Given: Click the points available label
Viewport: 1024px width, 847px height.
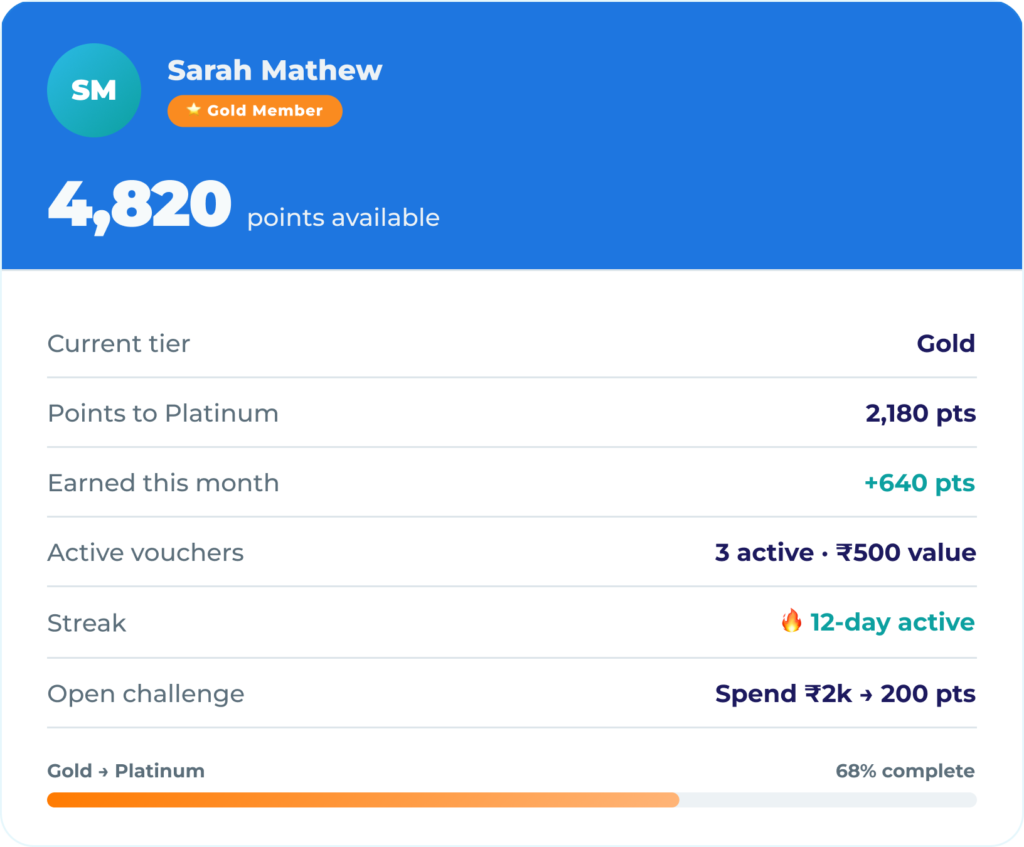Looking at the screenshot, I should [343, 217].
